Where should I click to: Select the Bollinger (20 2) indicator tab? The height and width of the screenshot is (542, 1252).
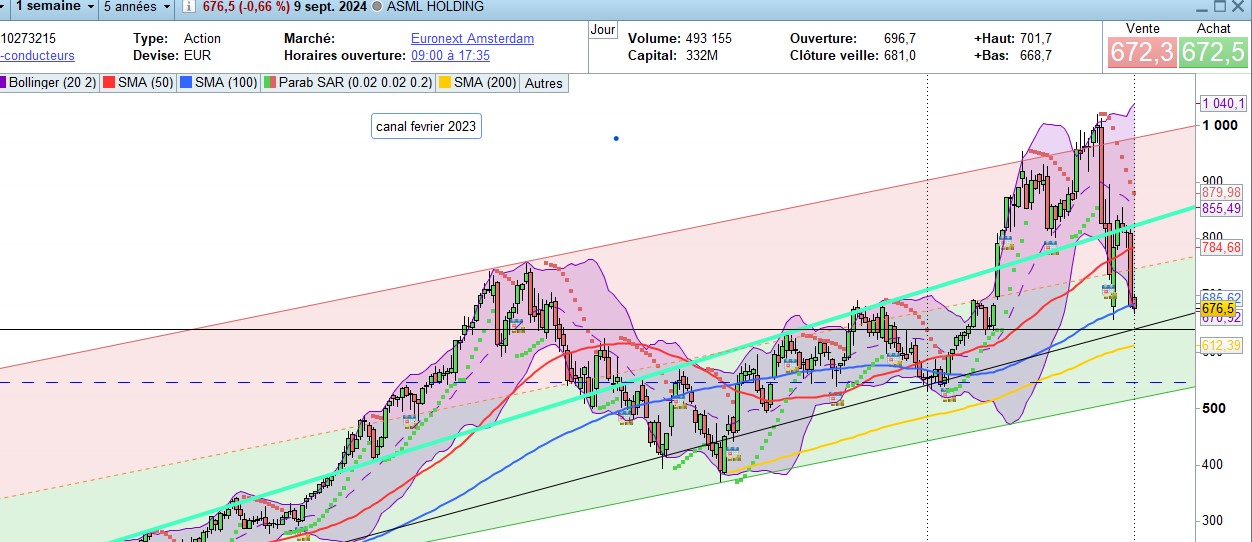(x=49, y=83)
